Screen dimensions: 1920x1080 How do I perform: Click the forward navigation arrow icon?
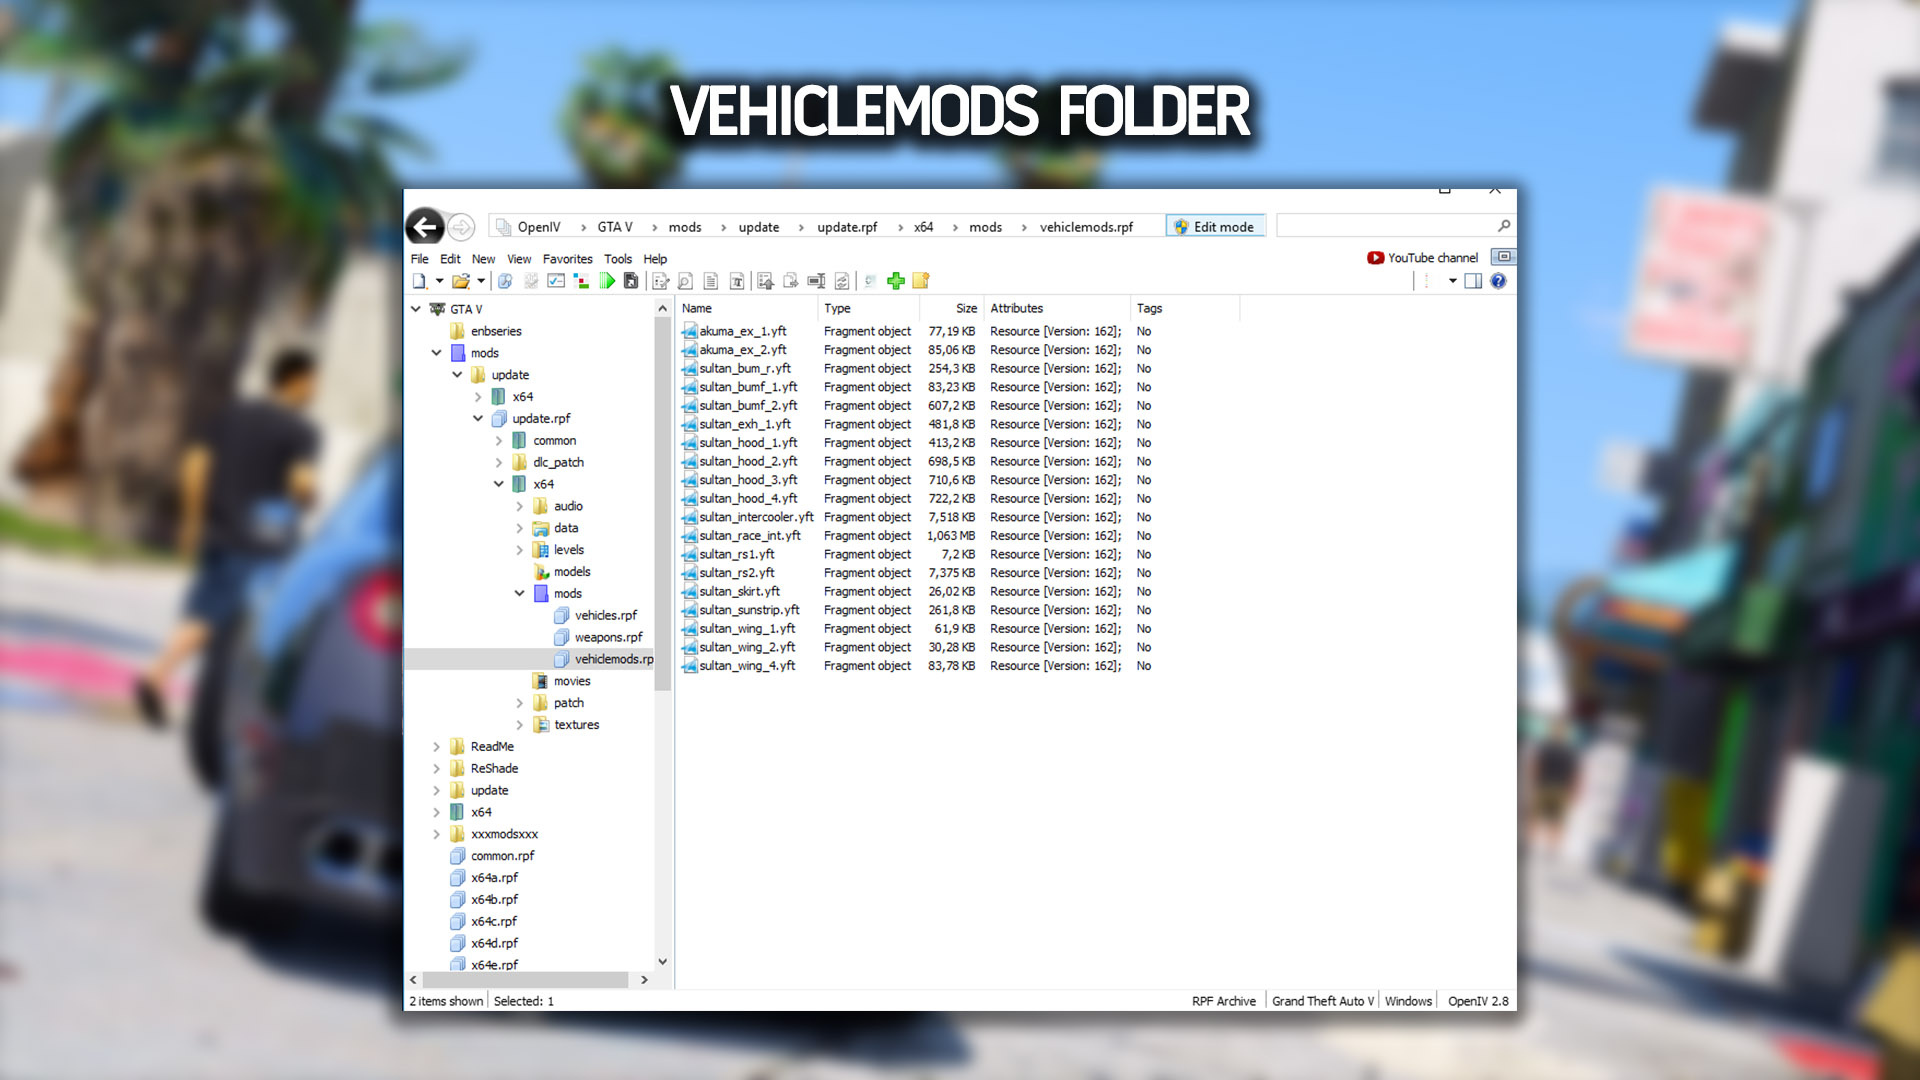[x=460, y=227]
